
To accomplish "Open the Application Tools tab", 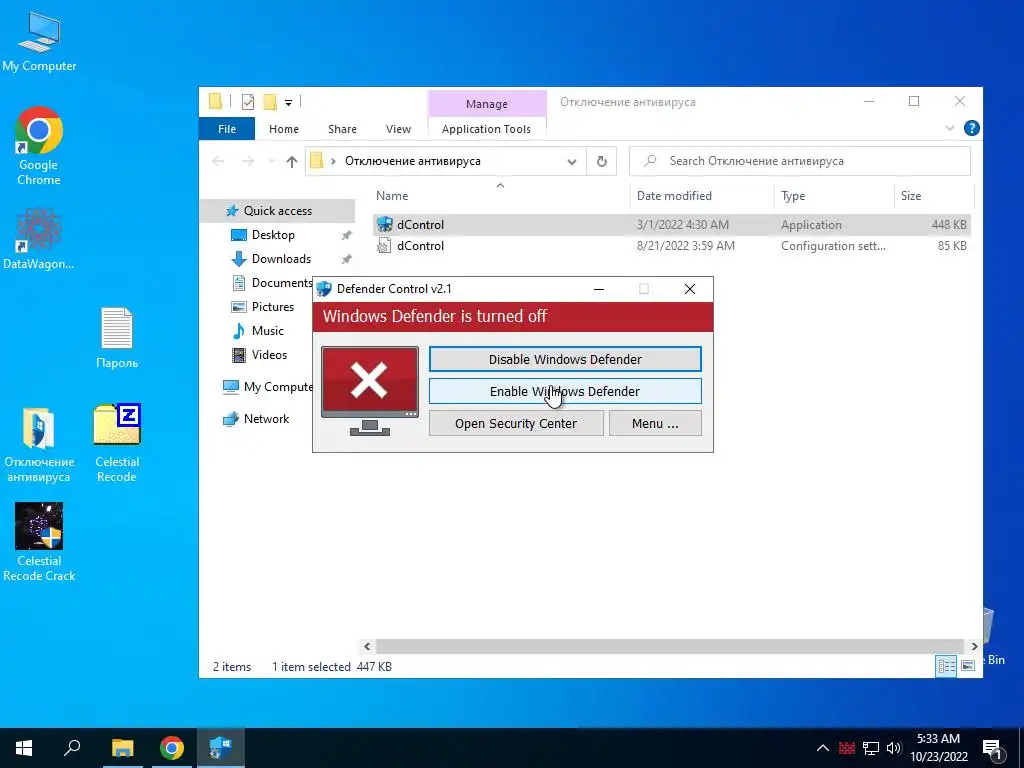I will tap(487, 129).
